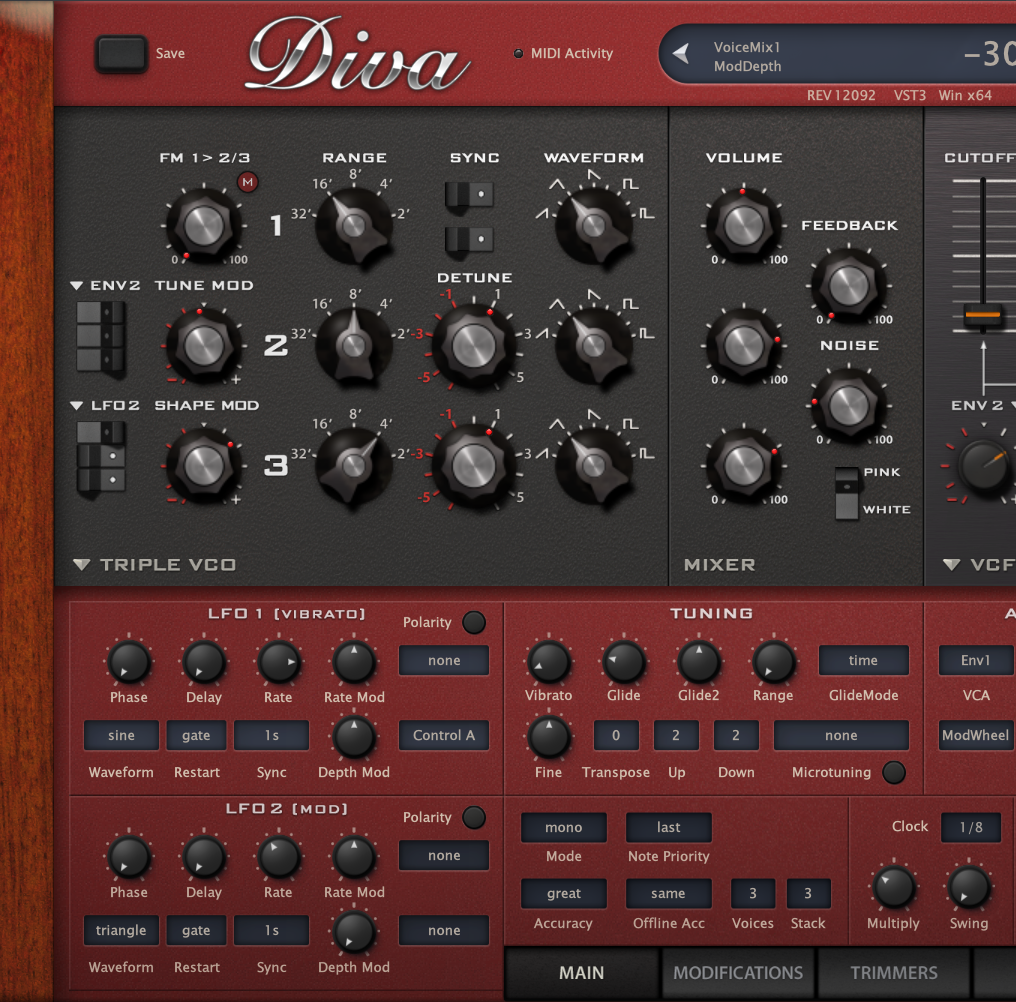Click the FM 1>2/3 knob
Screen dimensions: 1016x1002
(204, 226)
